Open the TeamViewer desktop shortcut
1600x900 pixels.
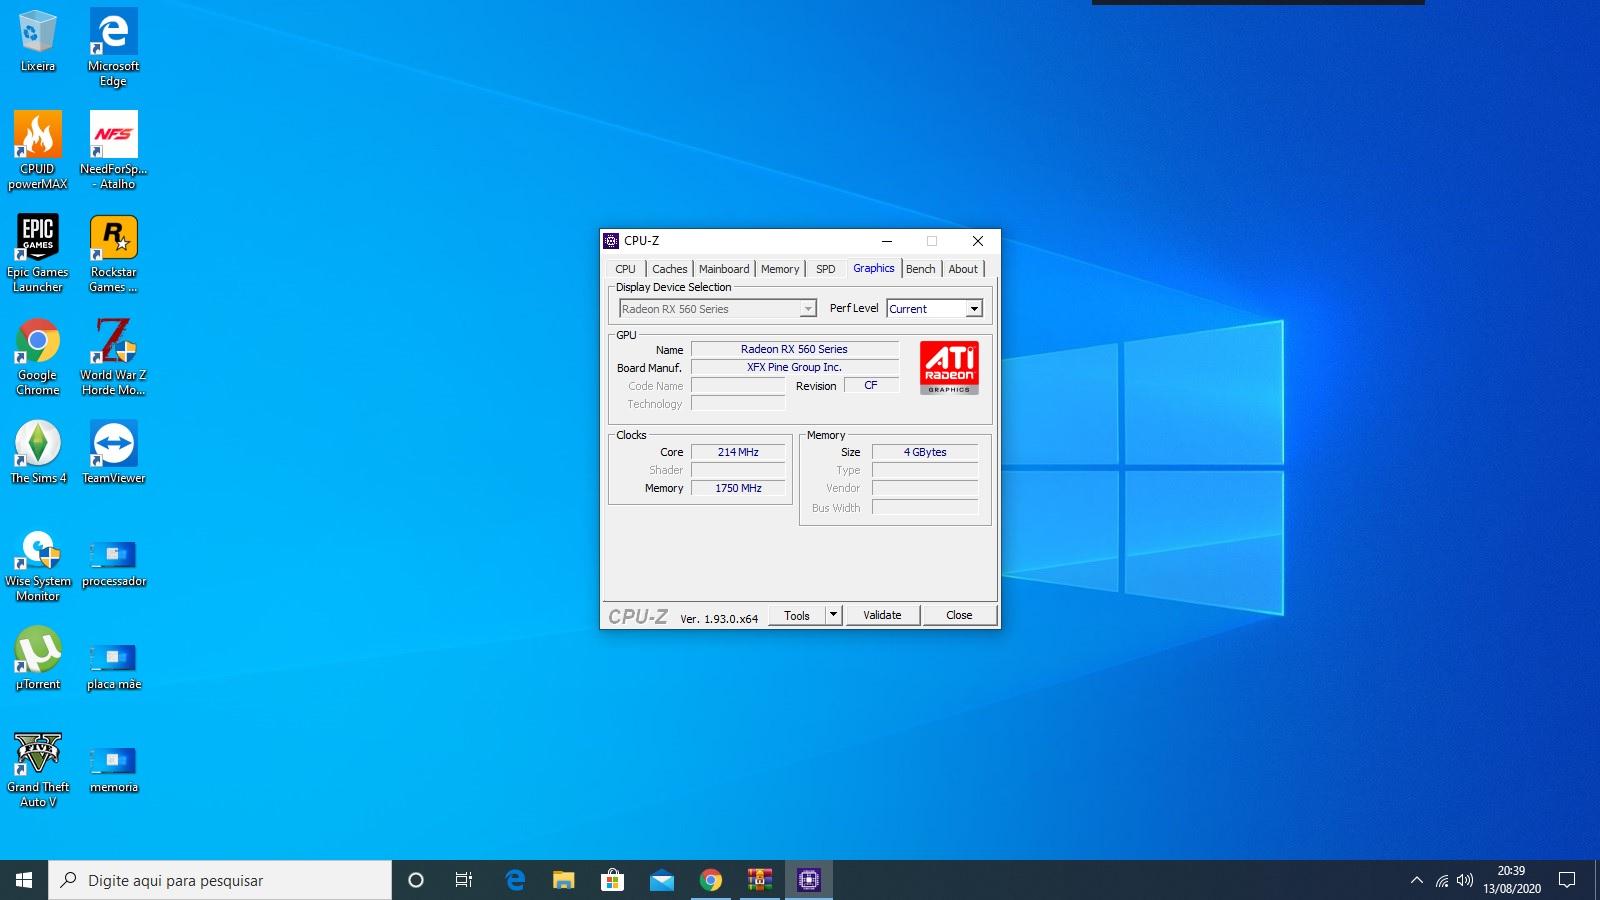click(x=113, y=452)
